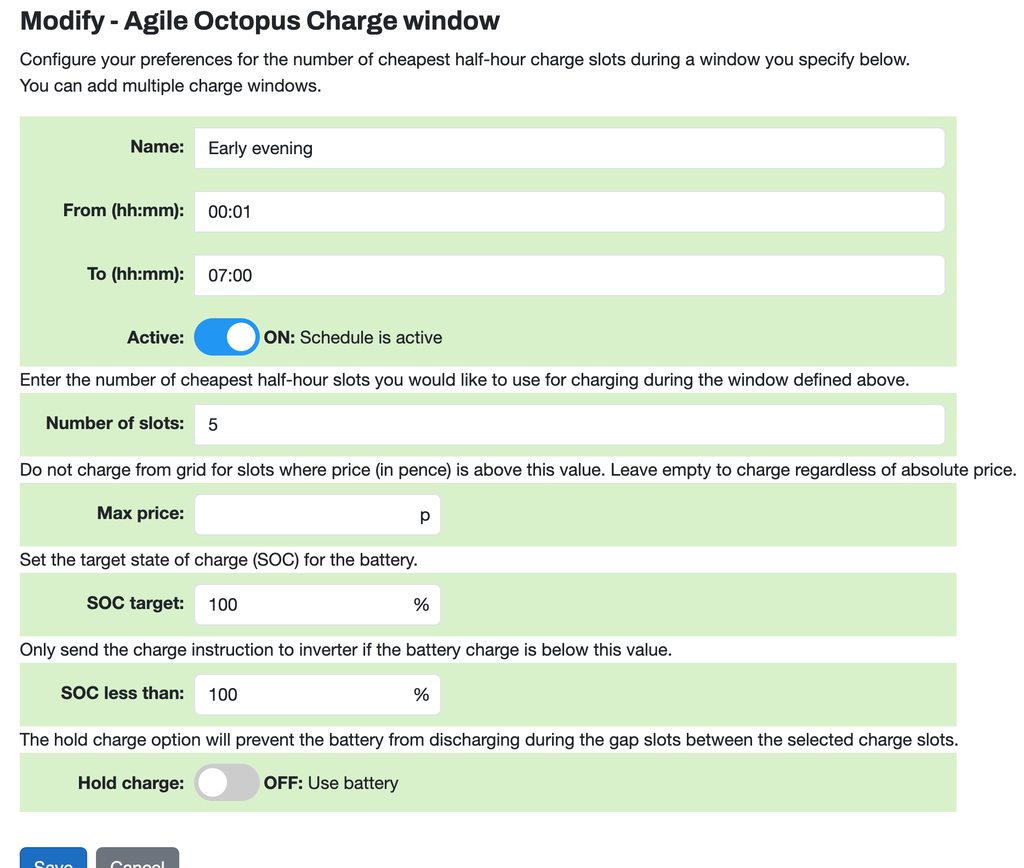The width and height of the screenshot is (1024, 868).
Task: Click the "From (hh:mm):" text label
Action: click(123, 211)
